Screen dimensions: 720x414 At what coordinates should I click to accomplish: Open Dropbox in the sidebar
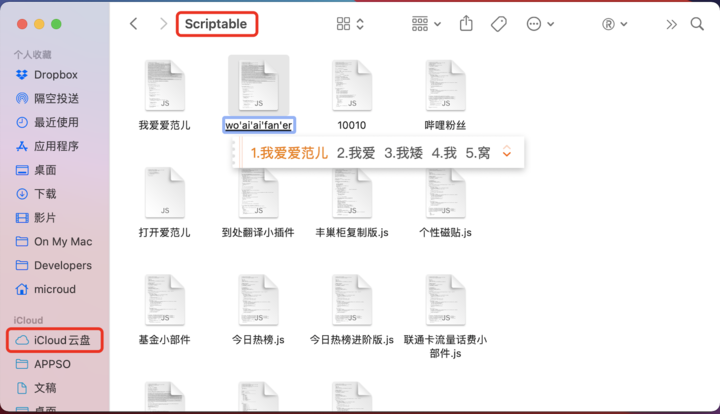pyautogui.click(x=46, y=74)
